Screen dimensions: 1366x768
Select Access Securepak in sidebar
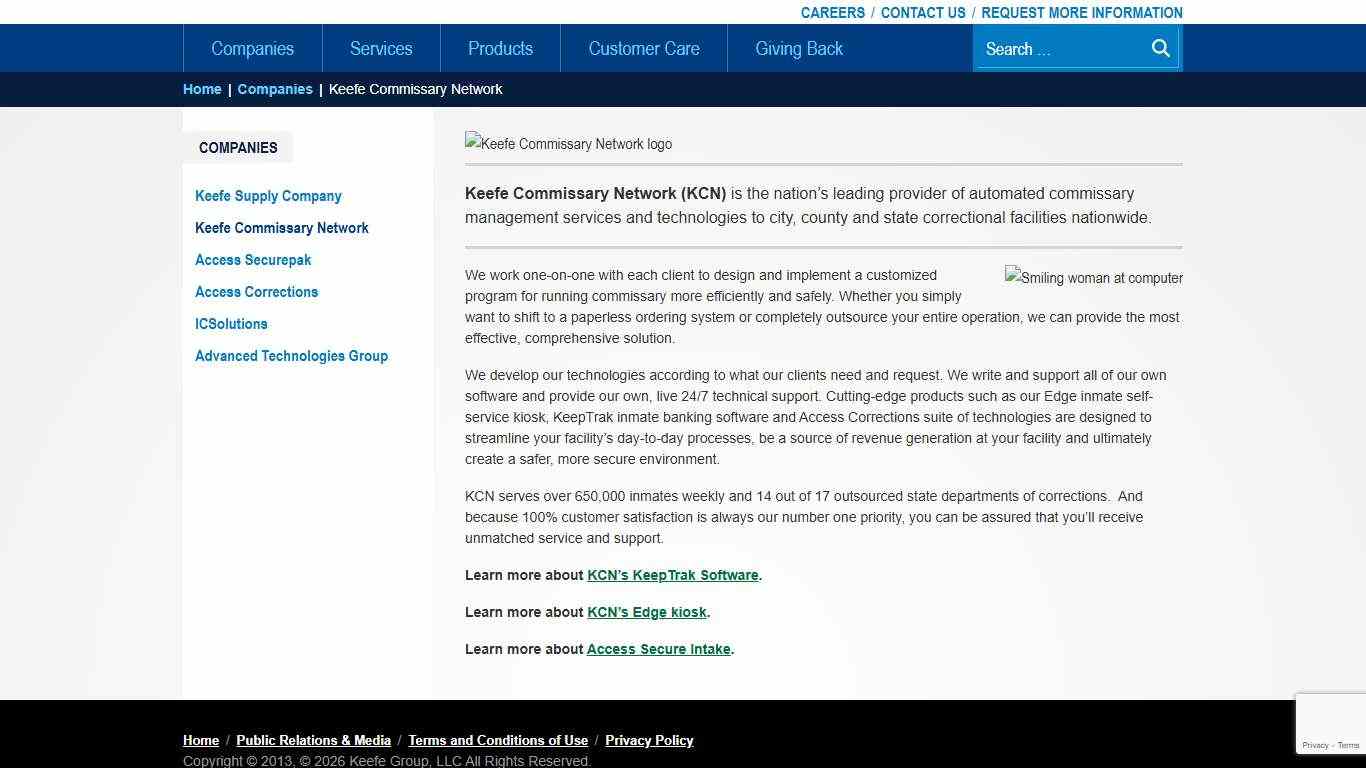point(253,260)
